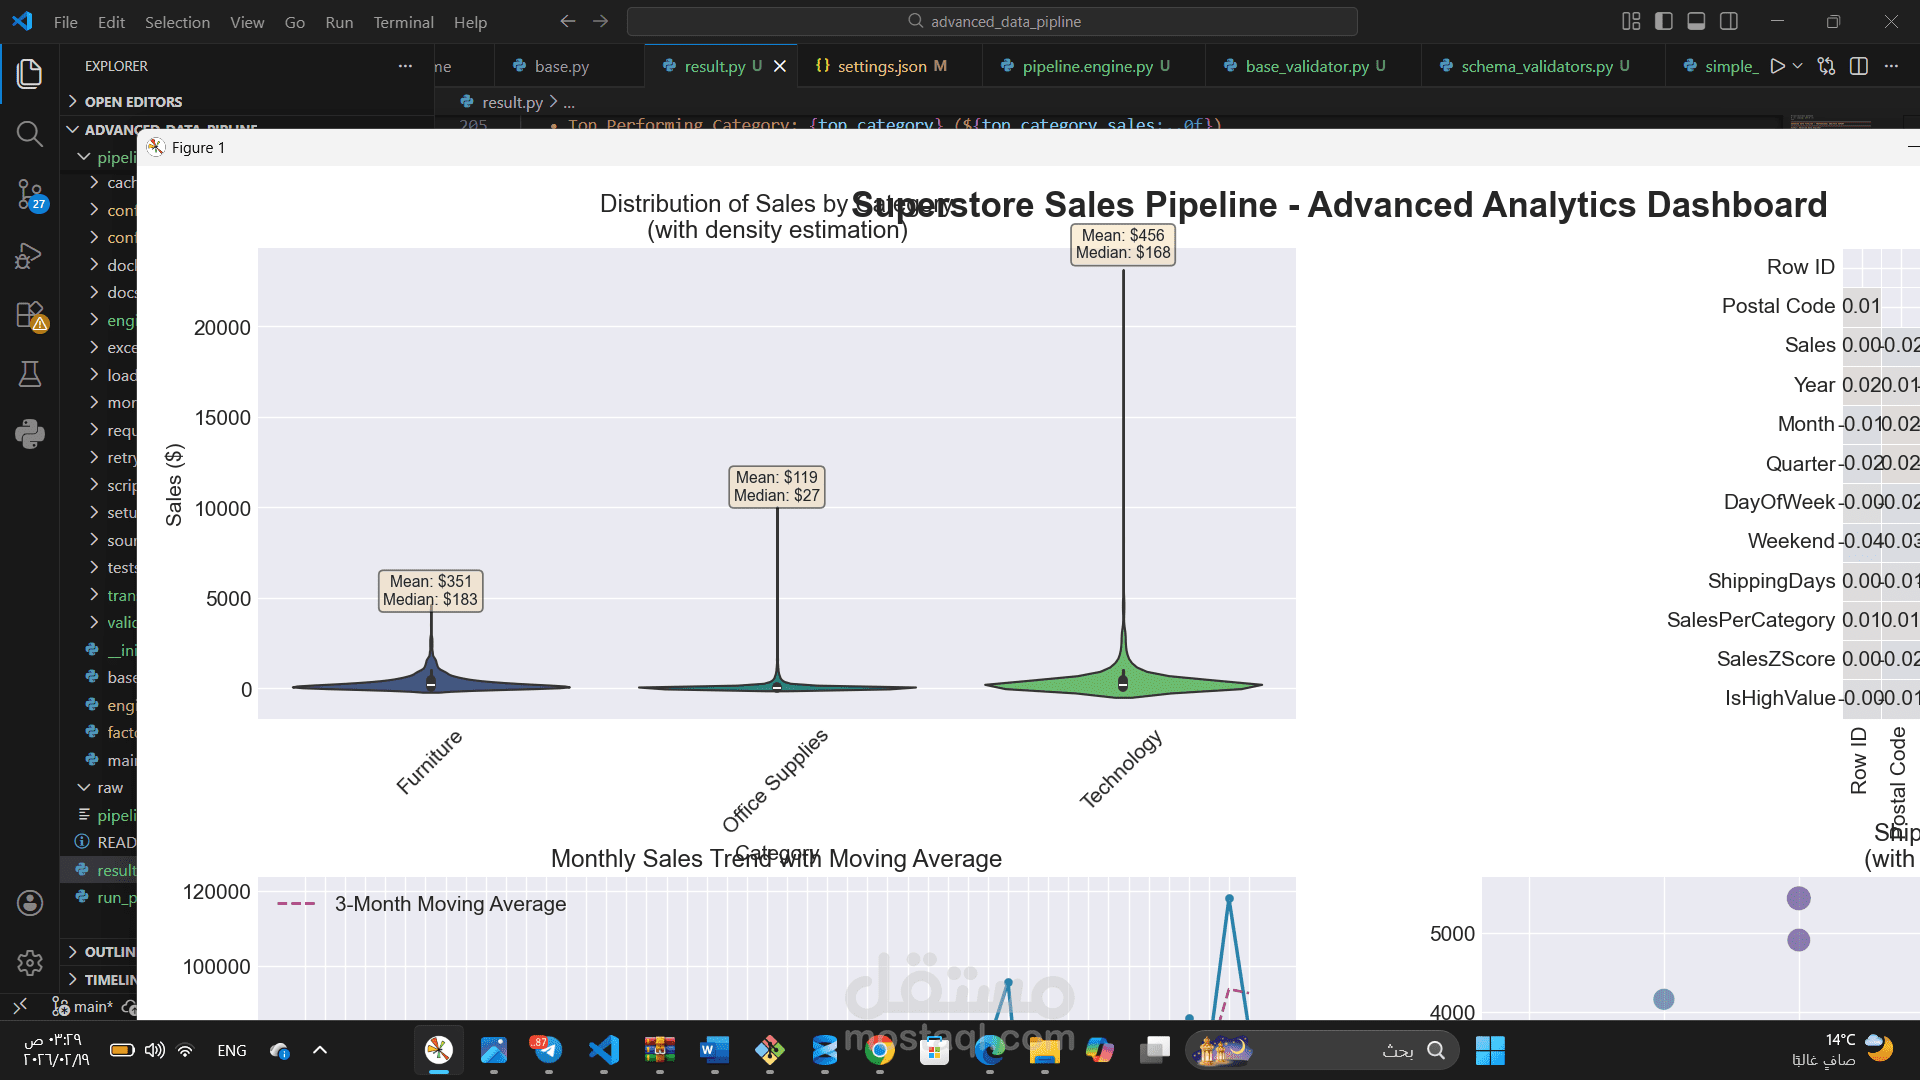The width and height of the screenshot is (1920, 1080).
Task: Open the Edit menu
Action: [111, 22]
